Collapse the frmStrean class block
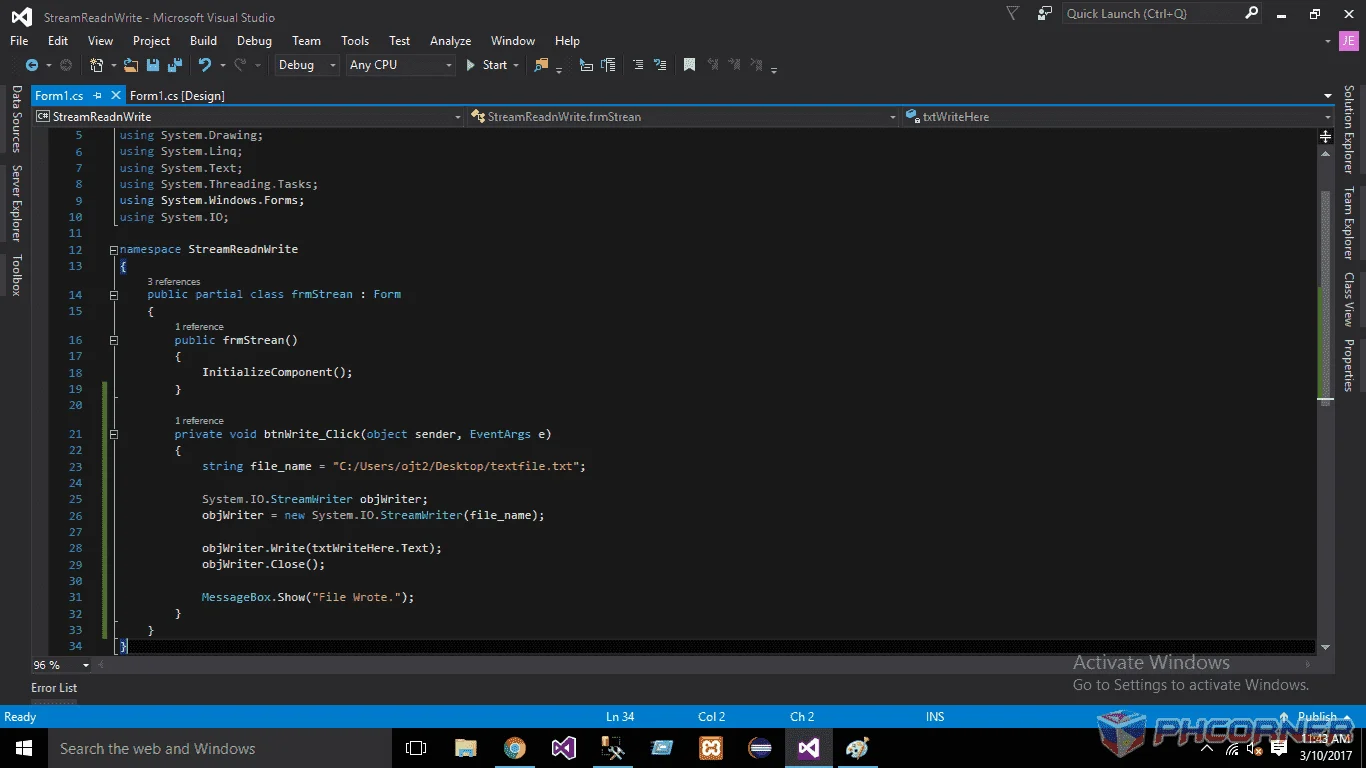1366x768 pixels. tap(113, 295)
